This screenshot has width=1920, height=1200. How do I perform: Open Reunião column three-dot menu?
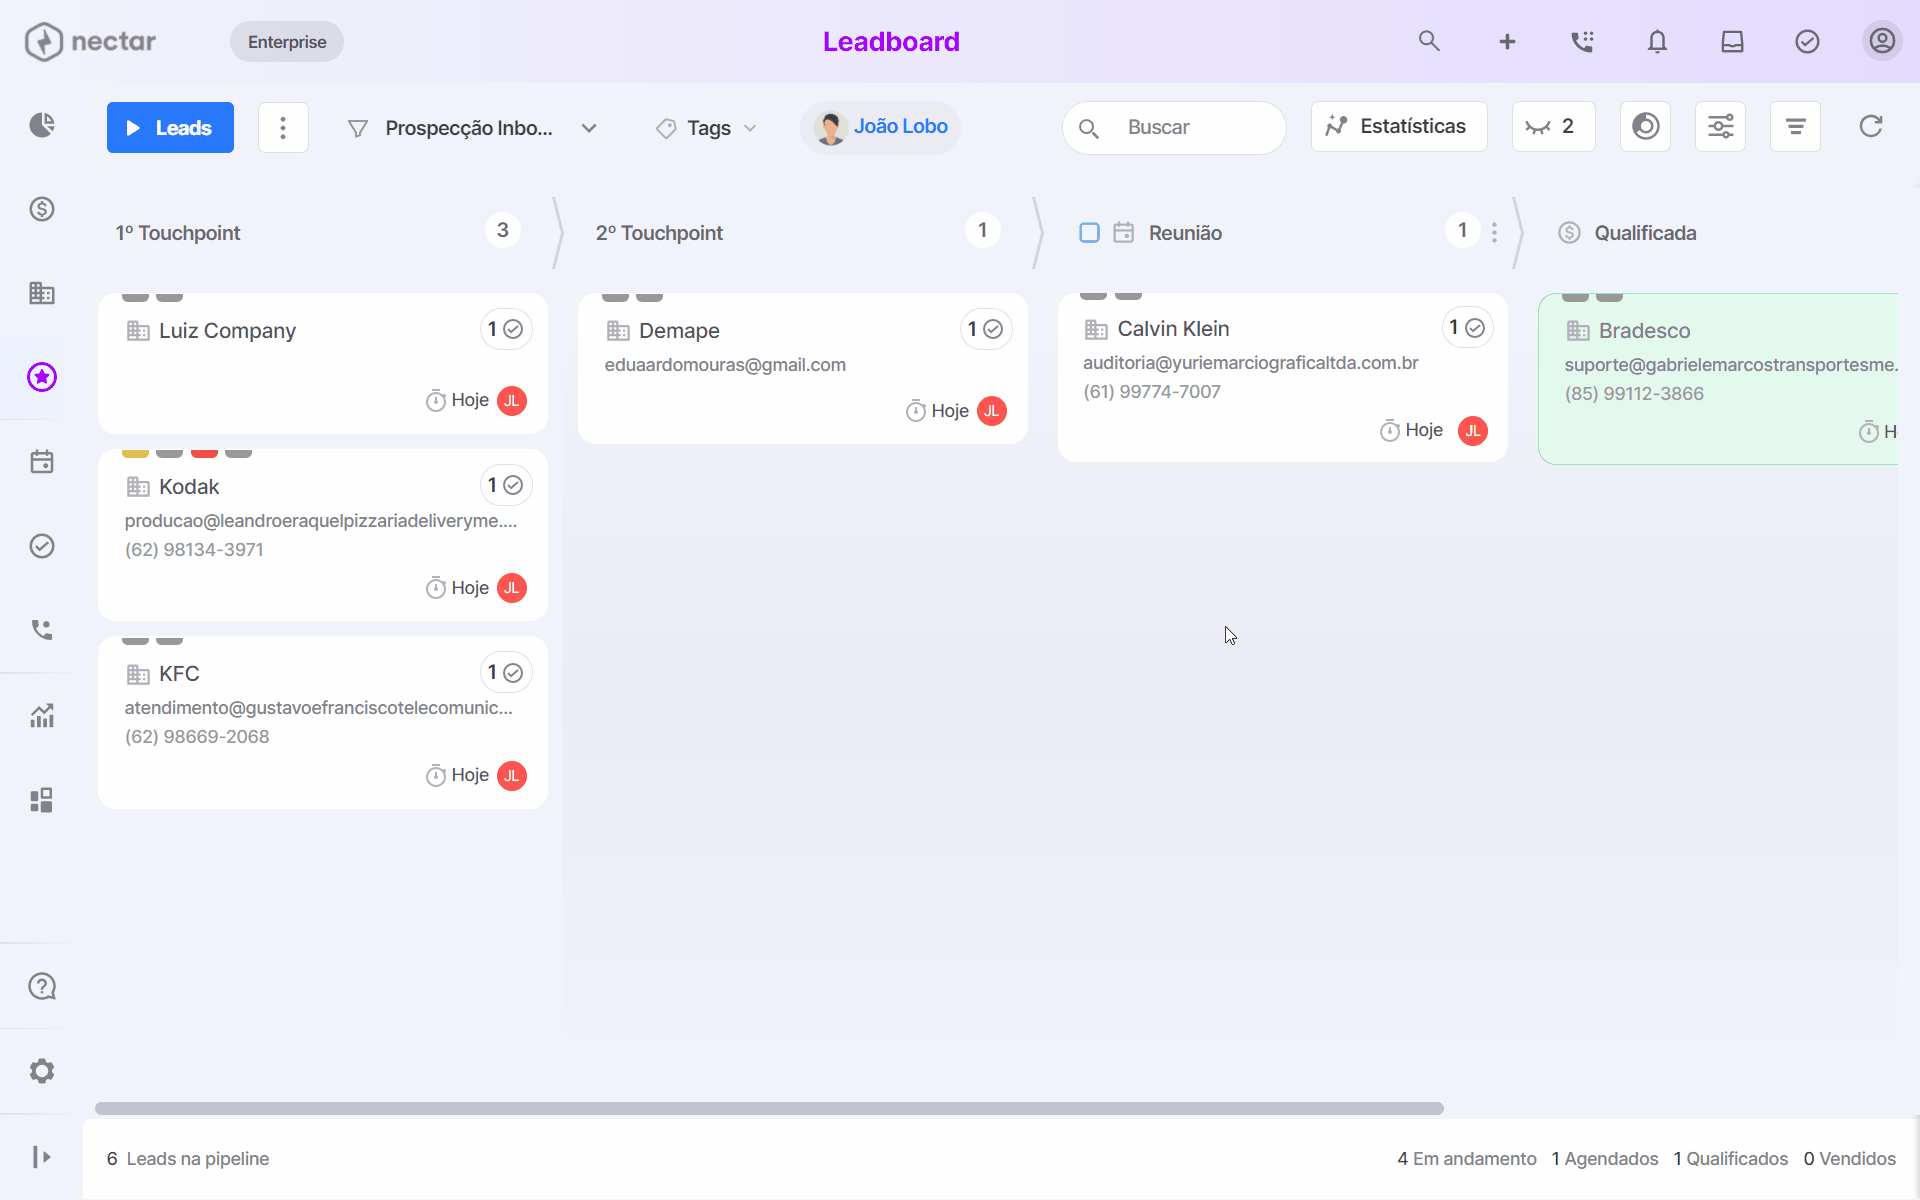(x=1494, y=232)
